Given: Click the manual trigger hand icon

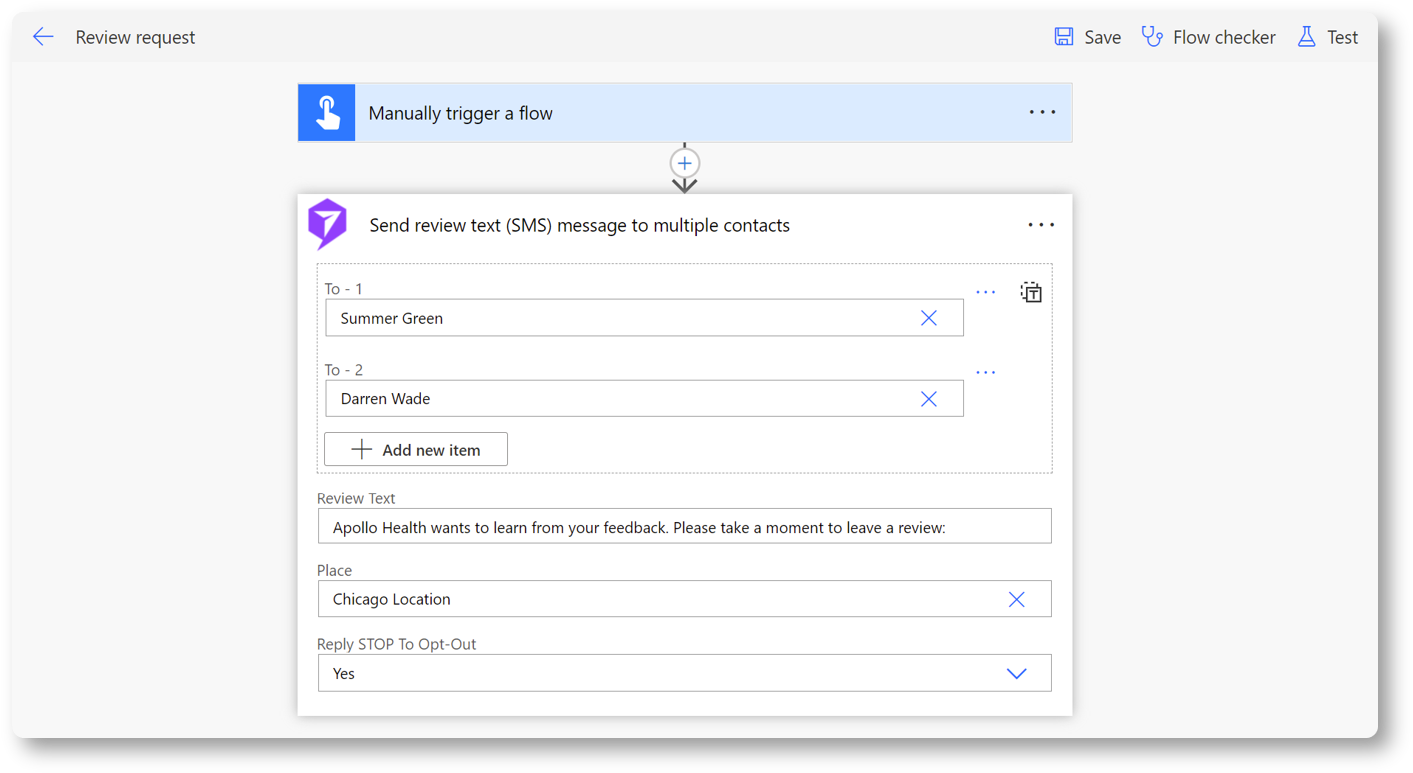Looking at the screenshot, I should [x=327, y=113].
